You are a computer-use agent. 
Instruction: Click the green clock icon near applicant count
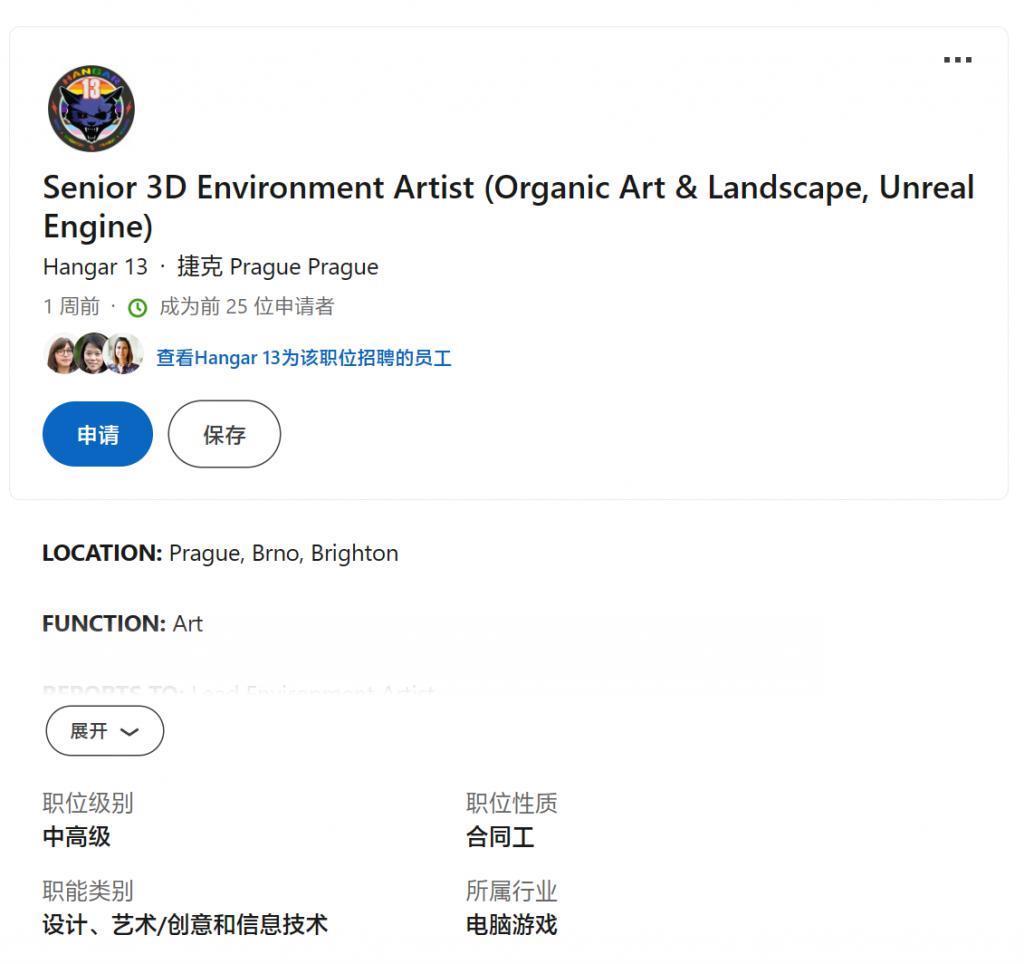138,307
